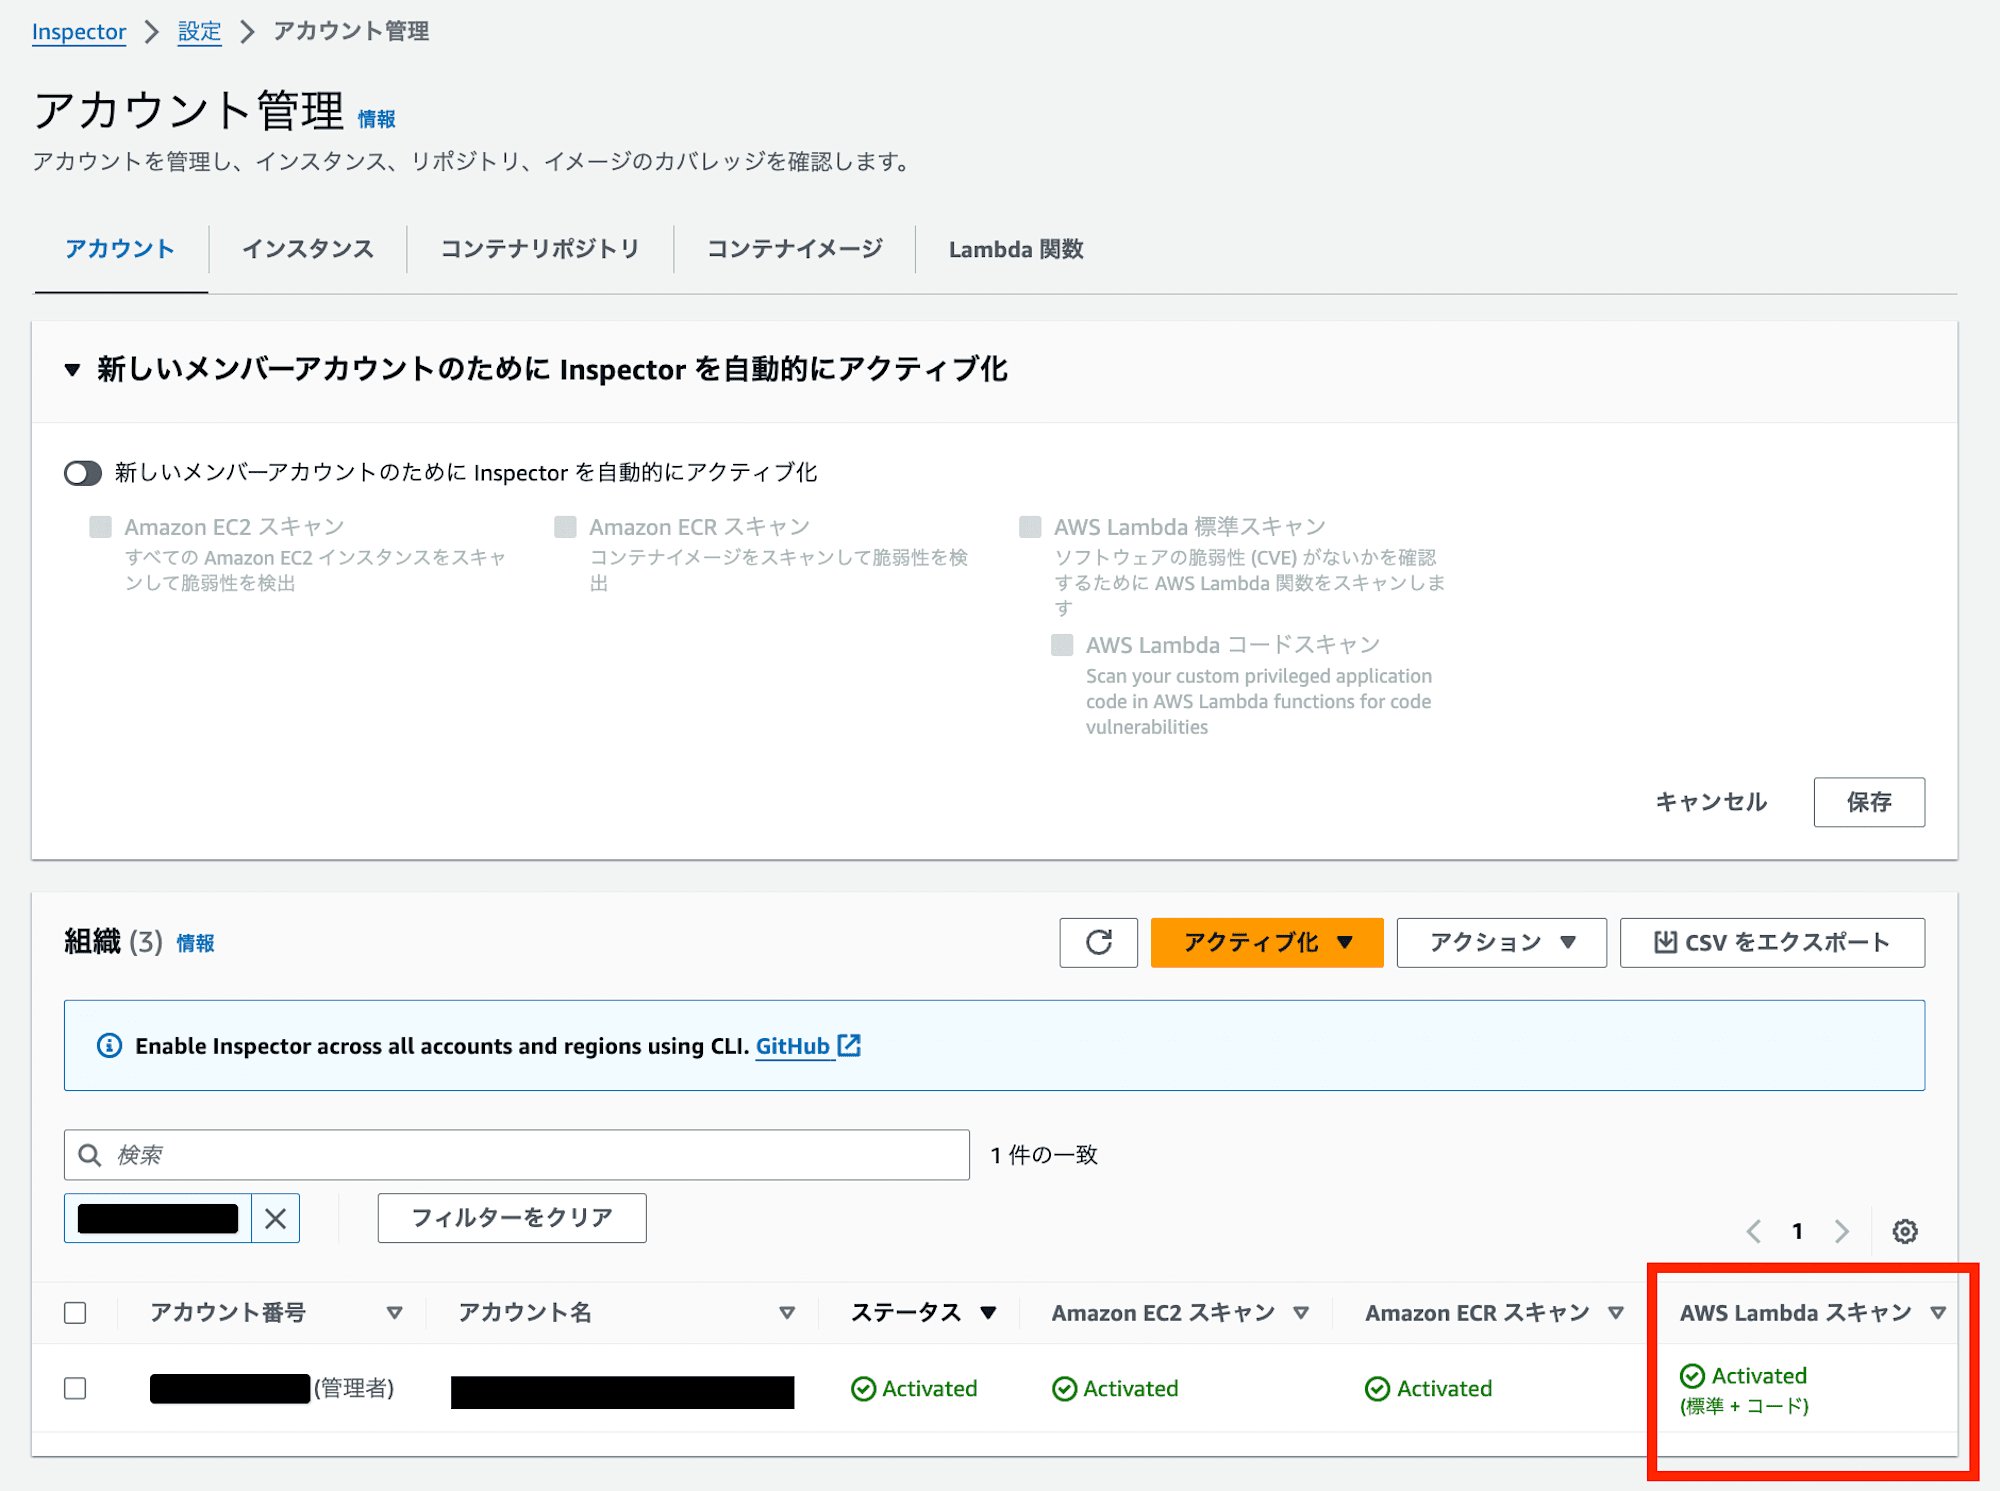Check the Amazon EC2 スキャン checkbox
The image size is (2000, 1491).
(x=100, y=527)
